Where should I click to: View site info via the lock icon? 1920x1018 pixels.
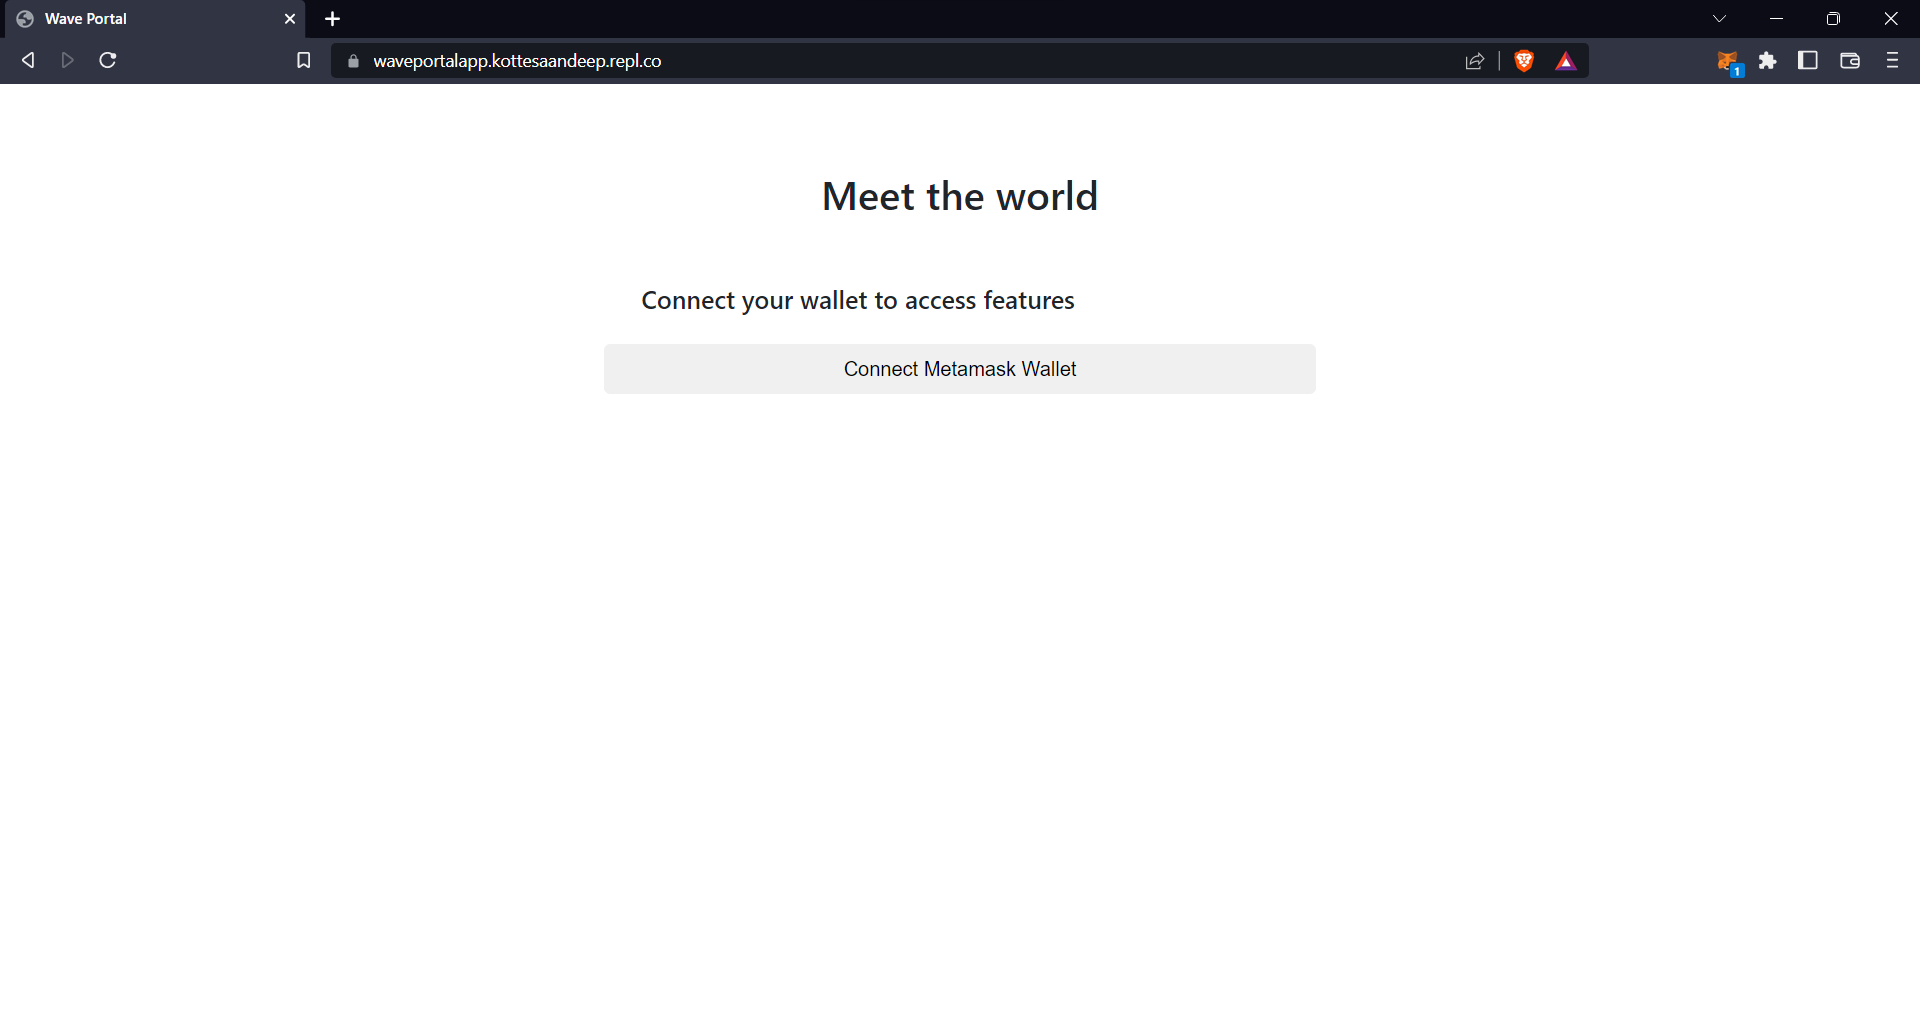pyautogui.click(x=353, y=61)
